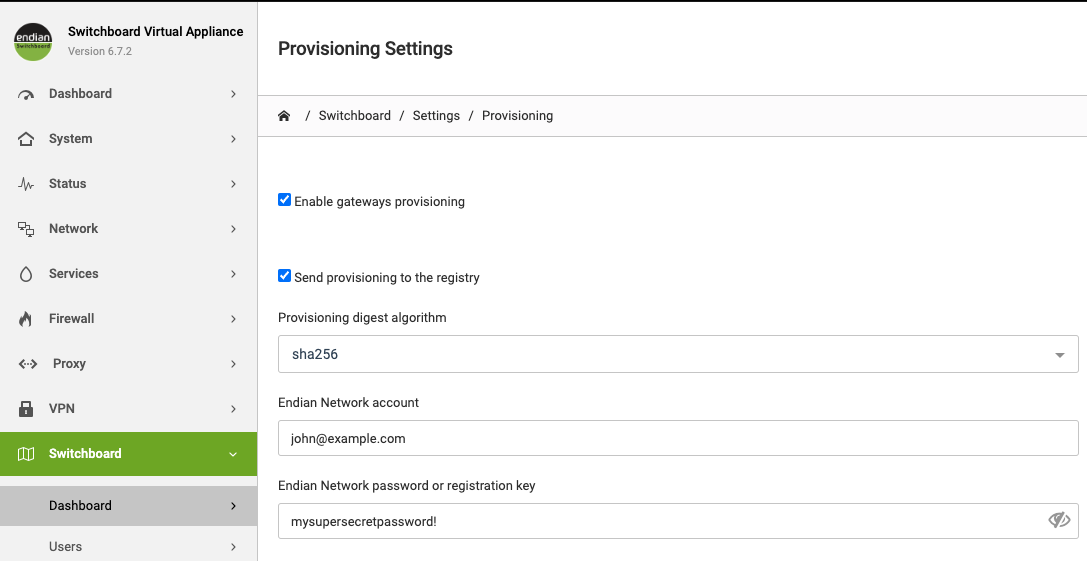The width and height of the screenshot is (1087, 561).
Task: Select Dashboard under Switchboard
Action: click(x=128, y=506)
